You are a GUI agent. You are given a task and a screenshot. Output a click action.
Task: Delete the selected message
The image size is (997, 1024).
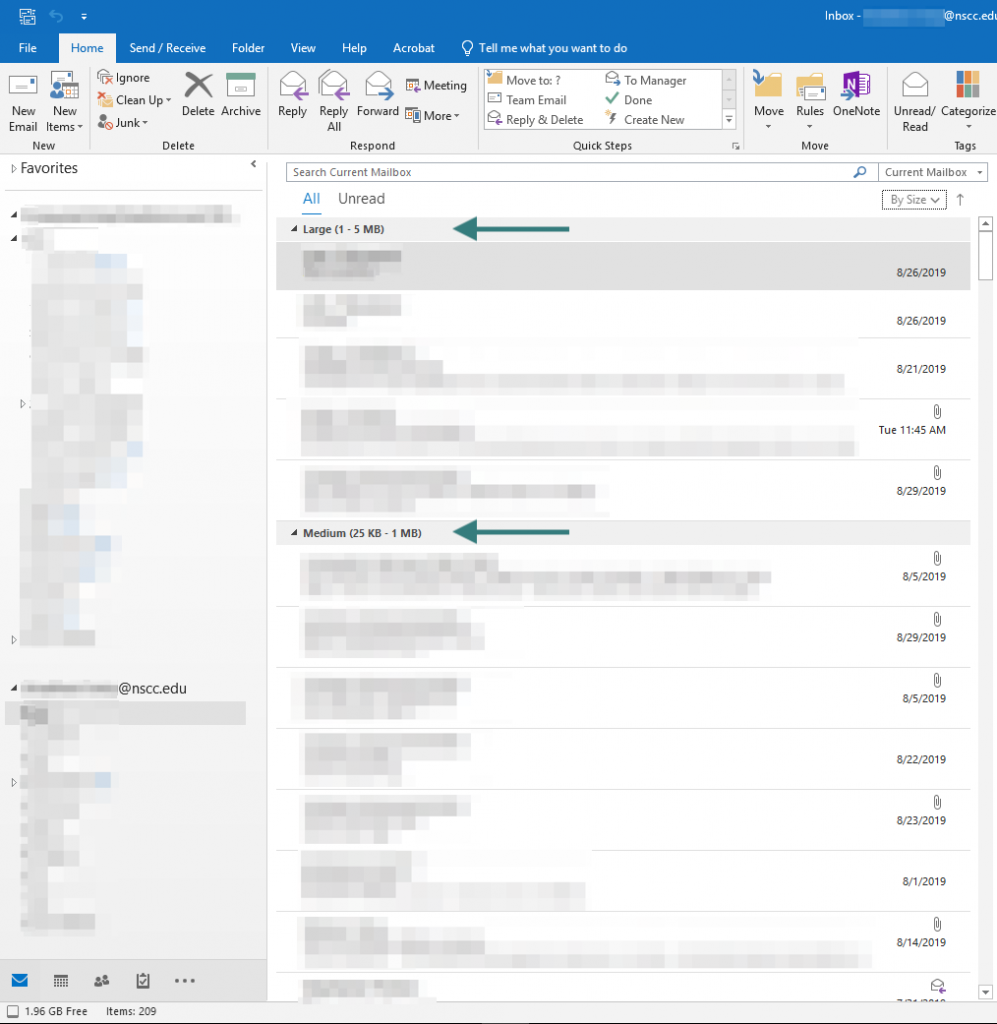point(198,95)
